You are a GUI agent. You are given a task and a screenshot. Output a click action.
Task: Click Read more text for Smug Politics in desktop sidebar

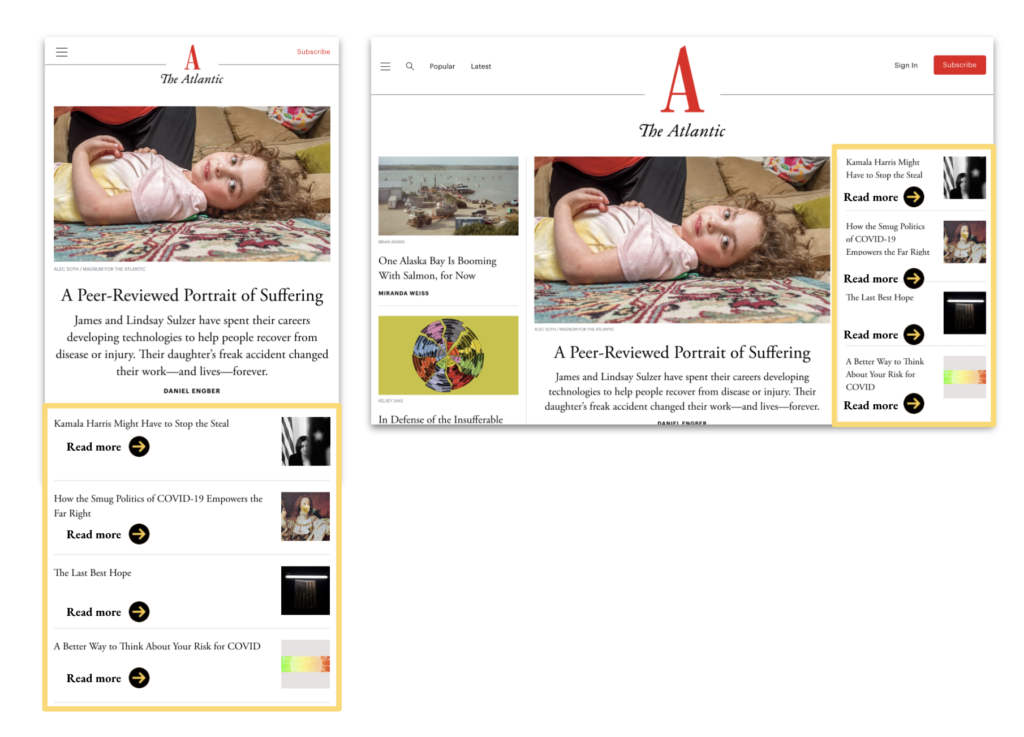(871, 279)
